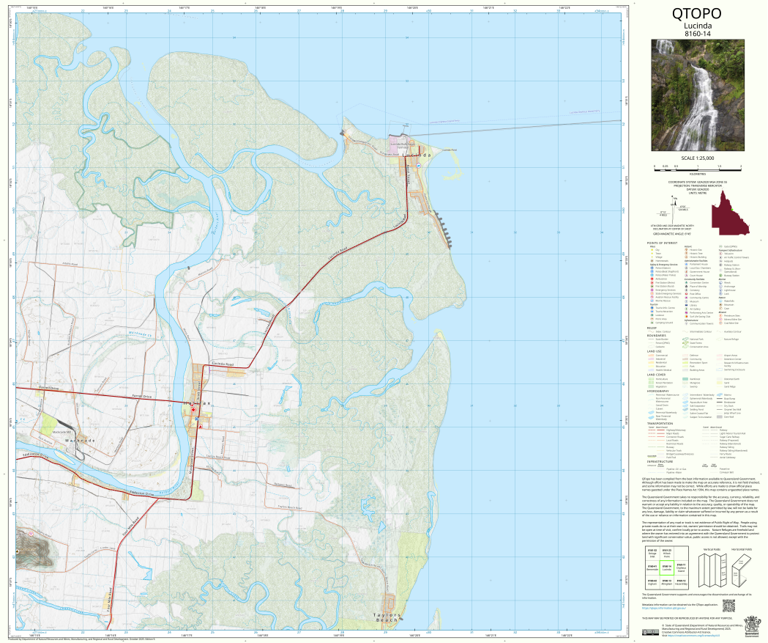Click the horizontal folds diagram
Viewport: 768px width, 643px height.
pos(743,571)
